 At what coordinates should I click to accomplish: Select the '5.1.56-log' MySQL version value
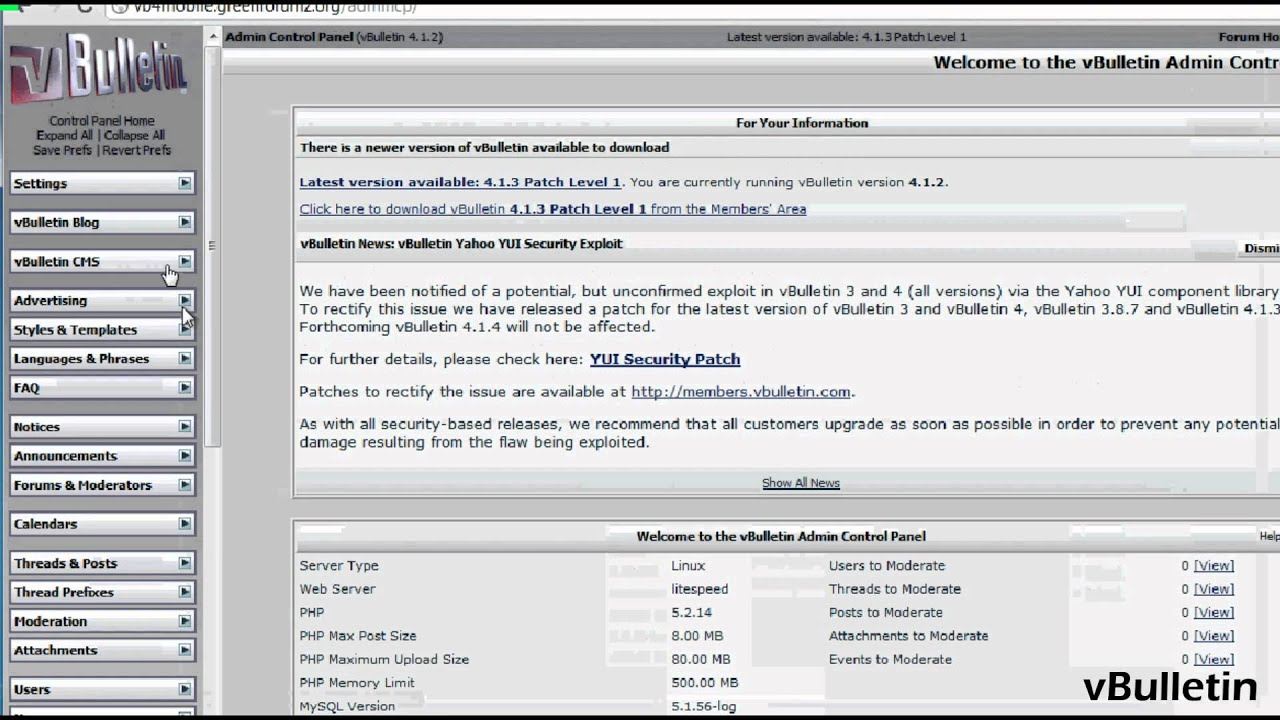[703, 706]
